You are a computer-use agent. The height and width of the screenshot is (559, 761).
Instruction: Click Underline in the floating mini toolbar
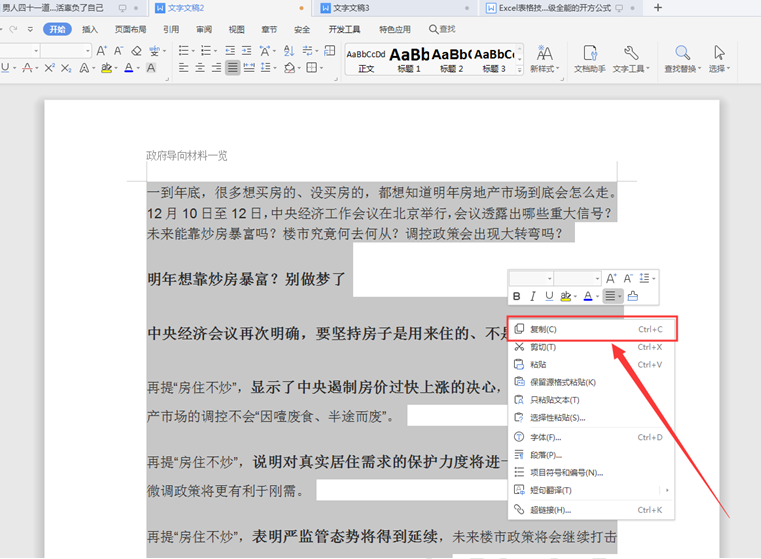pos(549,296)
